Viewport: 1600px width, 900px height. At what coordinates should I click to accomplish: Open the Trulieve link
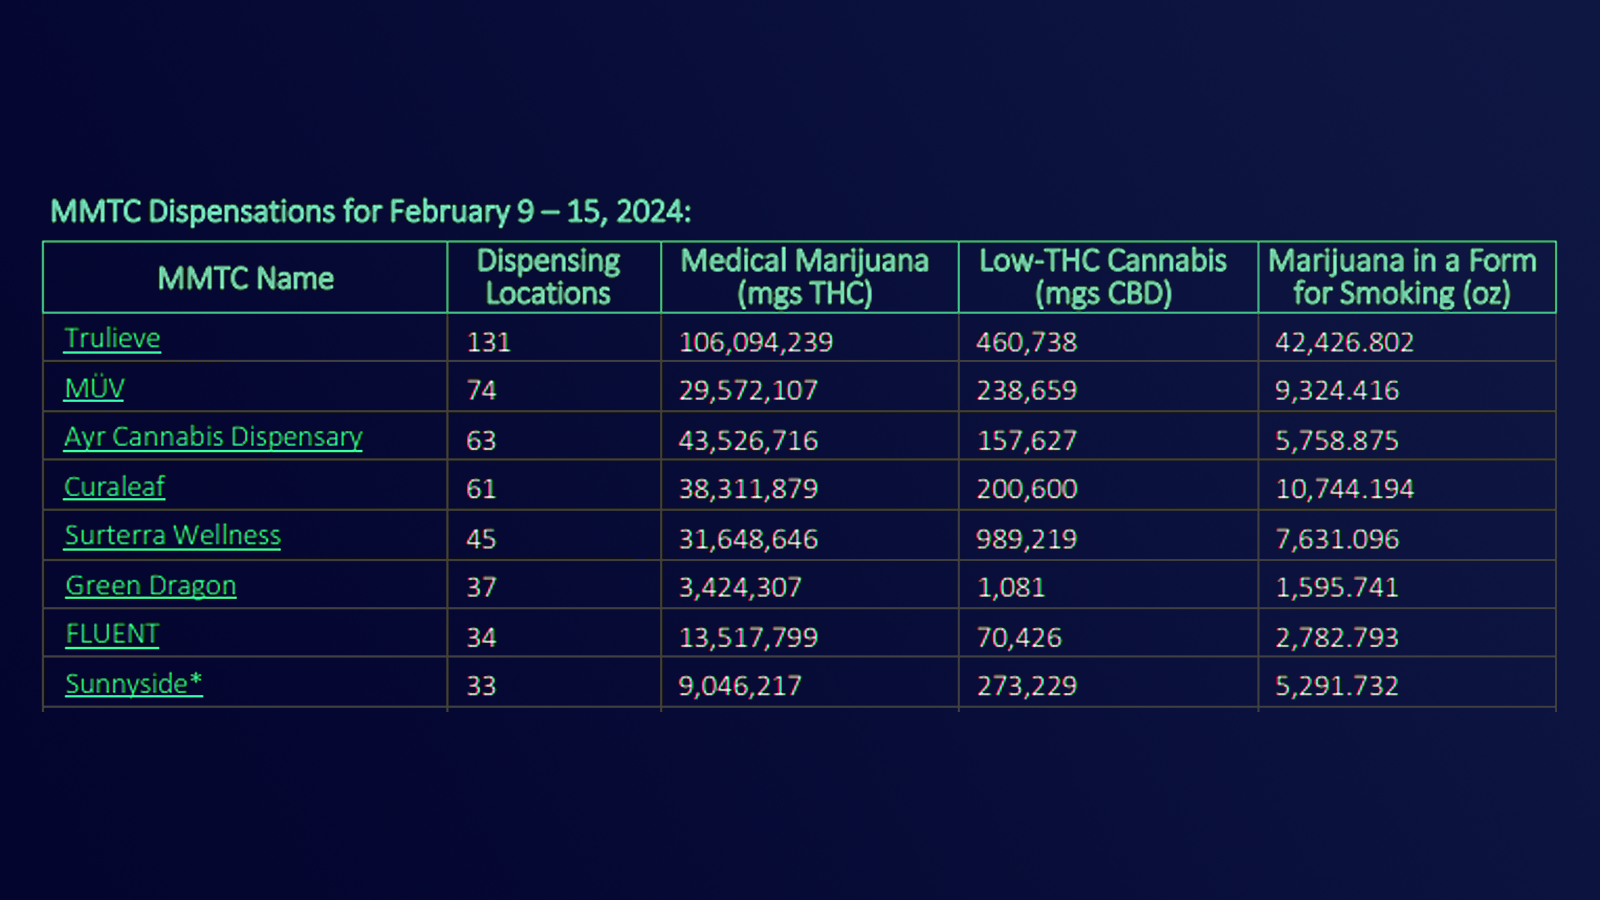click(x=112, y=339)
